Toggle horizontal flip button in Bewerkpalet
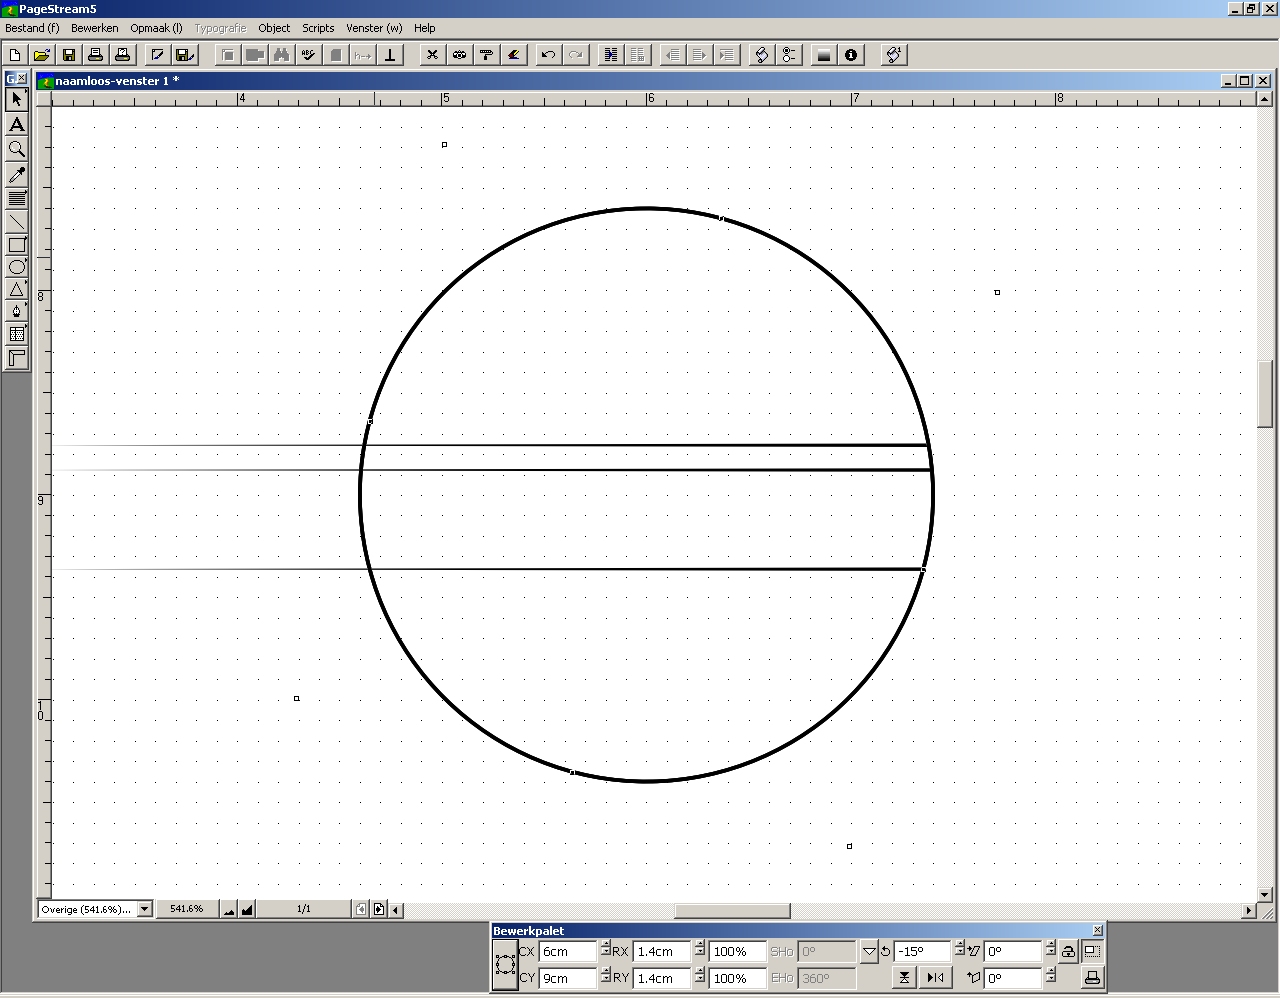 coord(935,978)
